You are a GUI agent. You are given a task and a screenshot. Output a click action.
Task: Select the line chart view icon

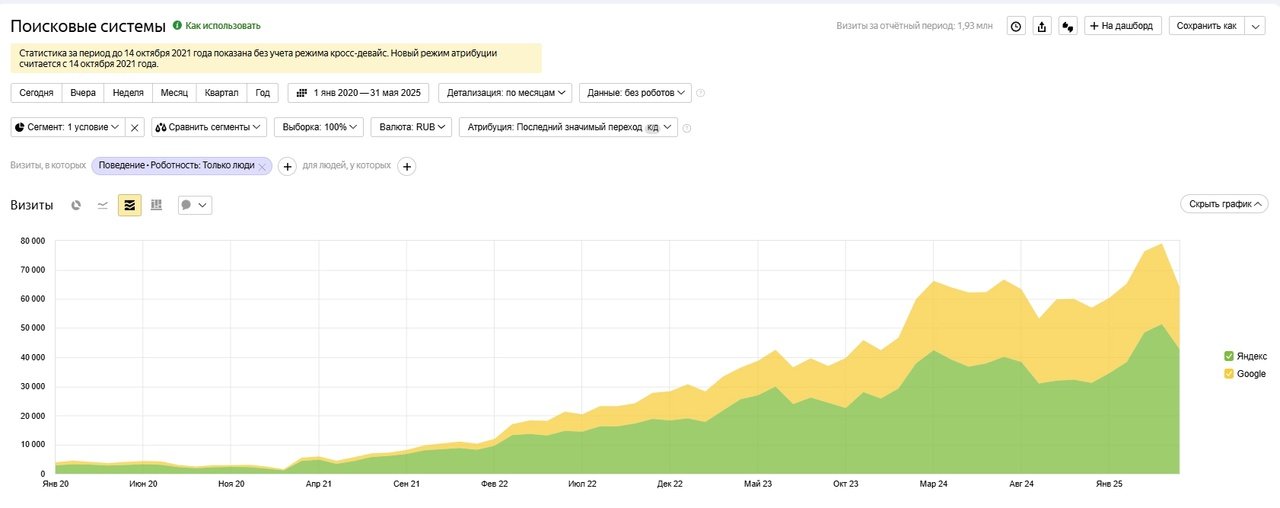point(102,205)
